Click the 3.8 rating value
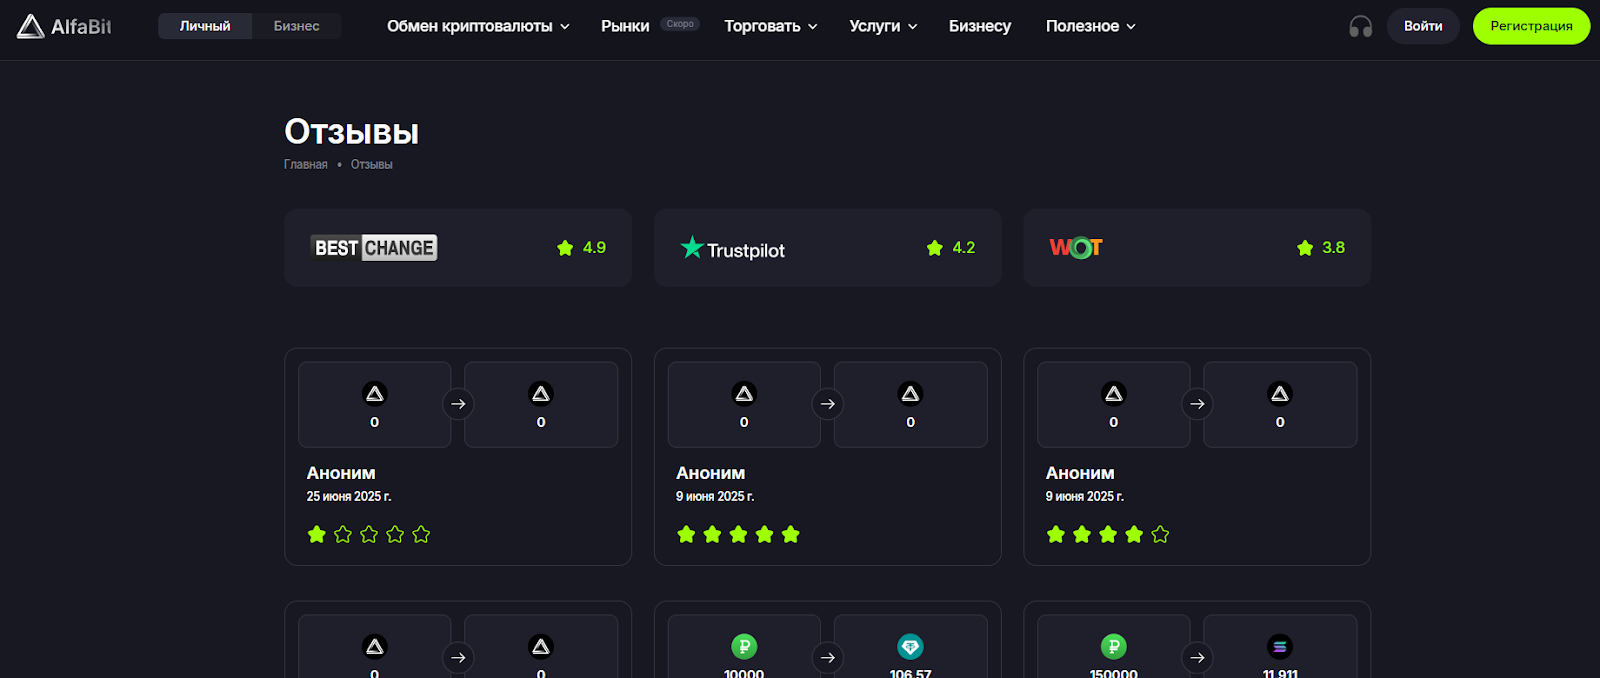 [1333, 248]
